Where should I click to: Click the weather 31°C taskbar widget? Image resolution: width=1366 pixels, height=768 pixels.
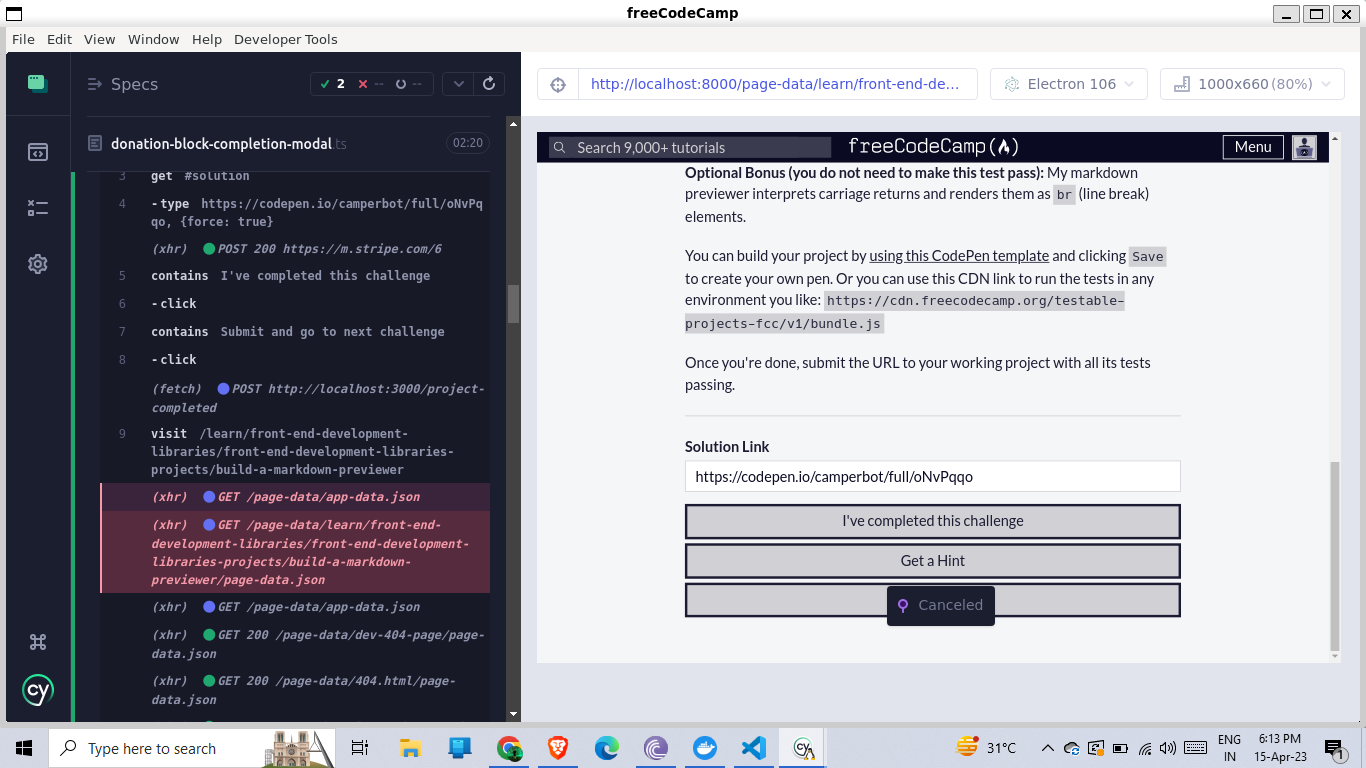pos(986,748)
